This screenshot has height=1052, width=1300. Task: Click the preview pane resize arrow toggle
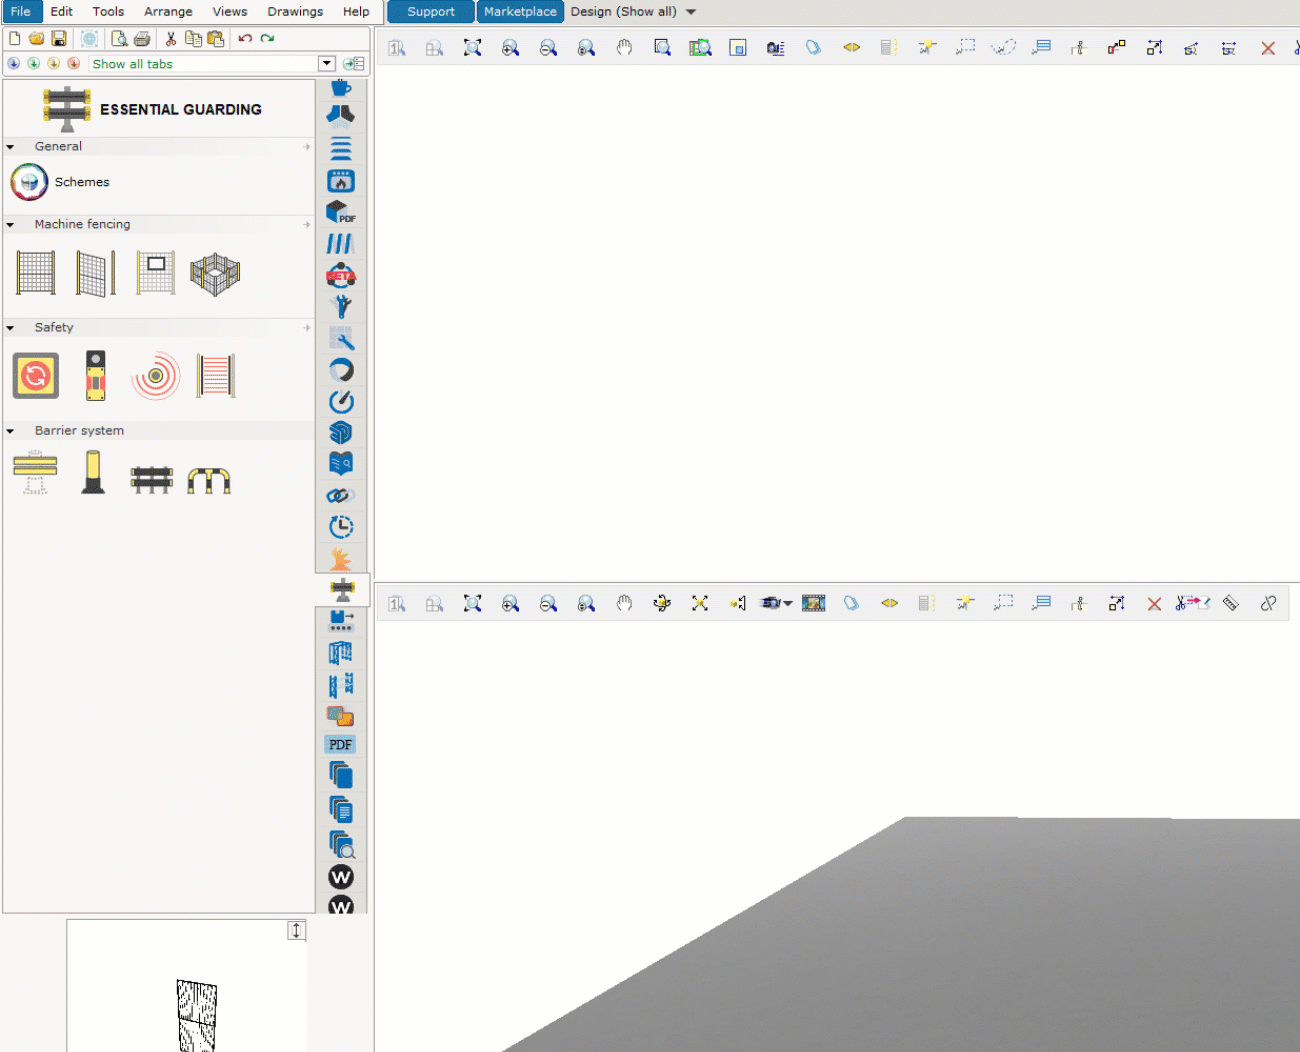(x=296, y=930)
